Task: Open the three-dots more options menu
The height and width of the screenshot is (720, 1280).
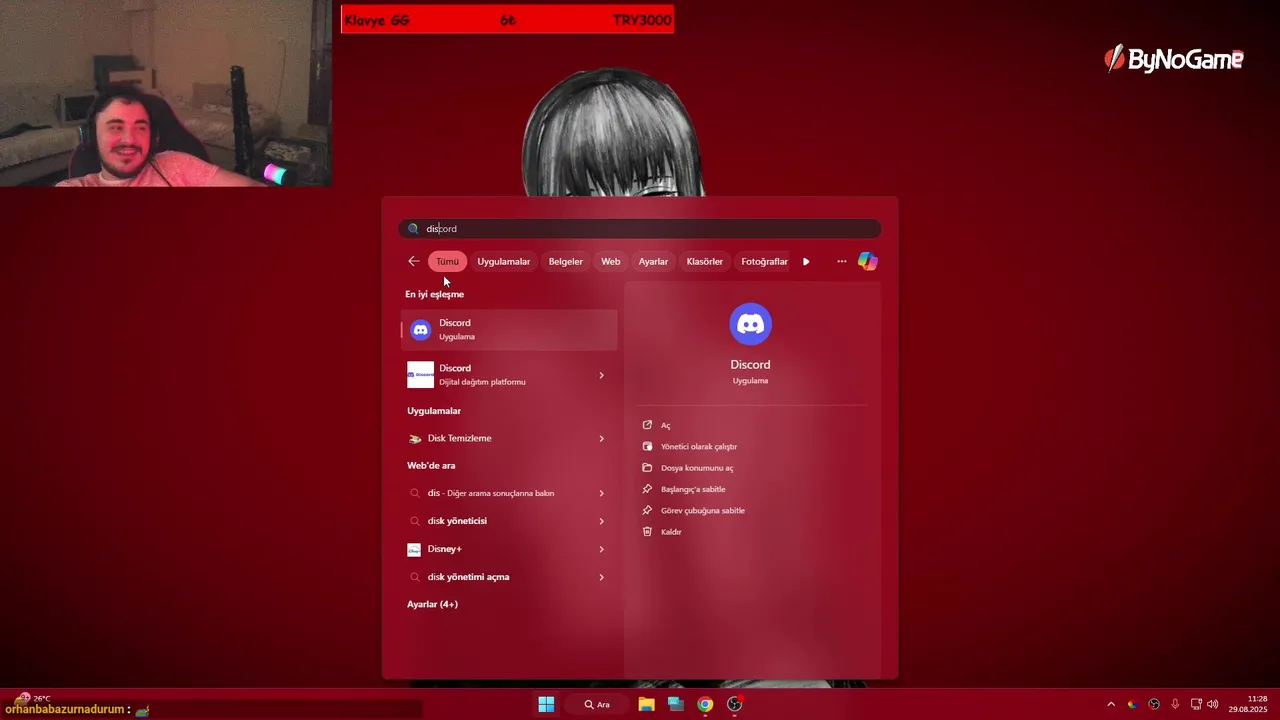Action: 842,261
